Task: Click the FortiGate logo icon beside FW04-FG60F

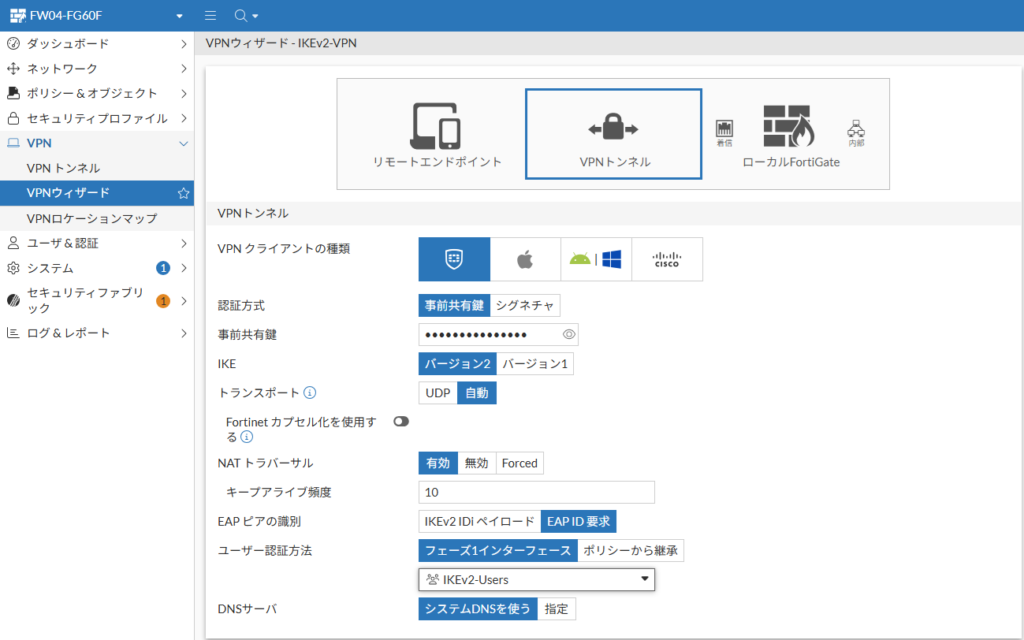Action: (x=18, y=16)
